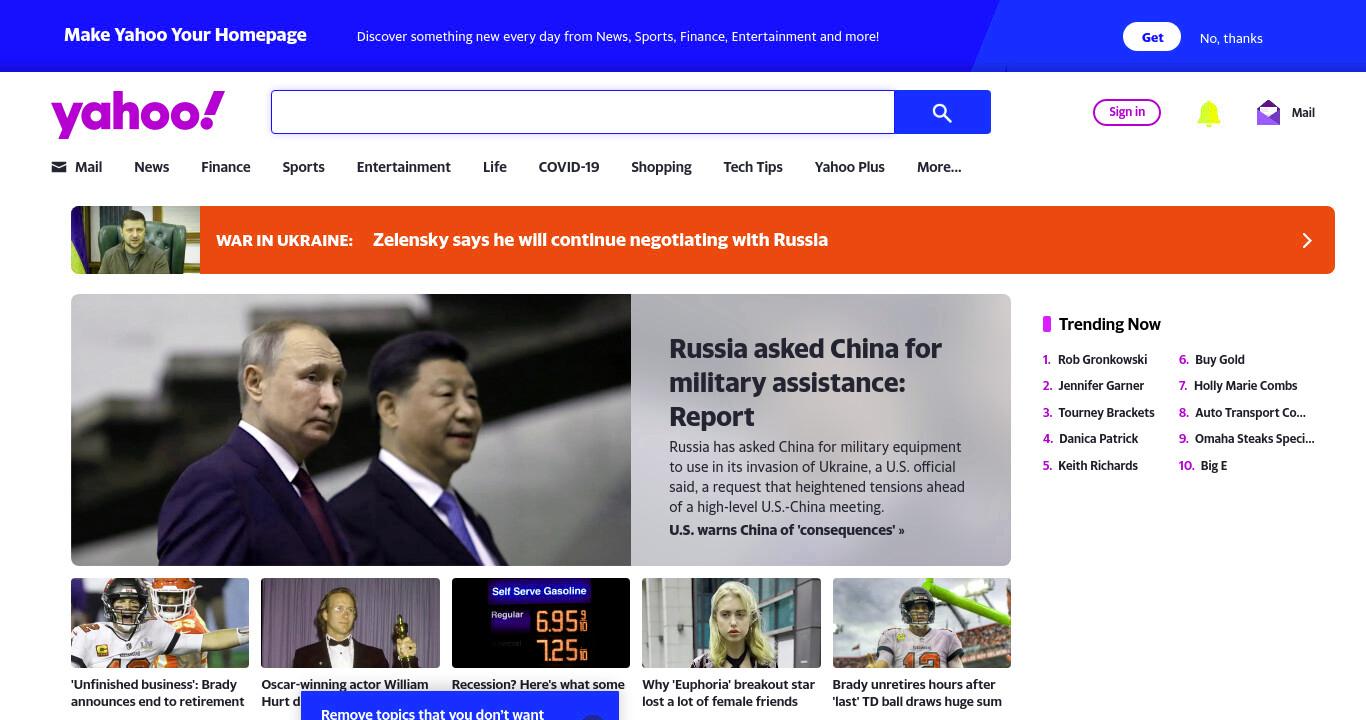Open the 'Euphoria' breakout star story thumbnail
The image size is (1366, 720).
tap(731, 623)
